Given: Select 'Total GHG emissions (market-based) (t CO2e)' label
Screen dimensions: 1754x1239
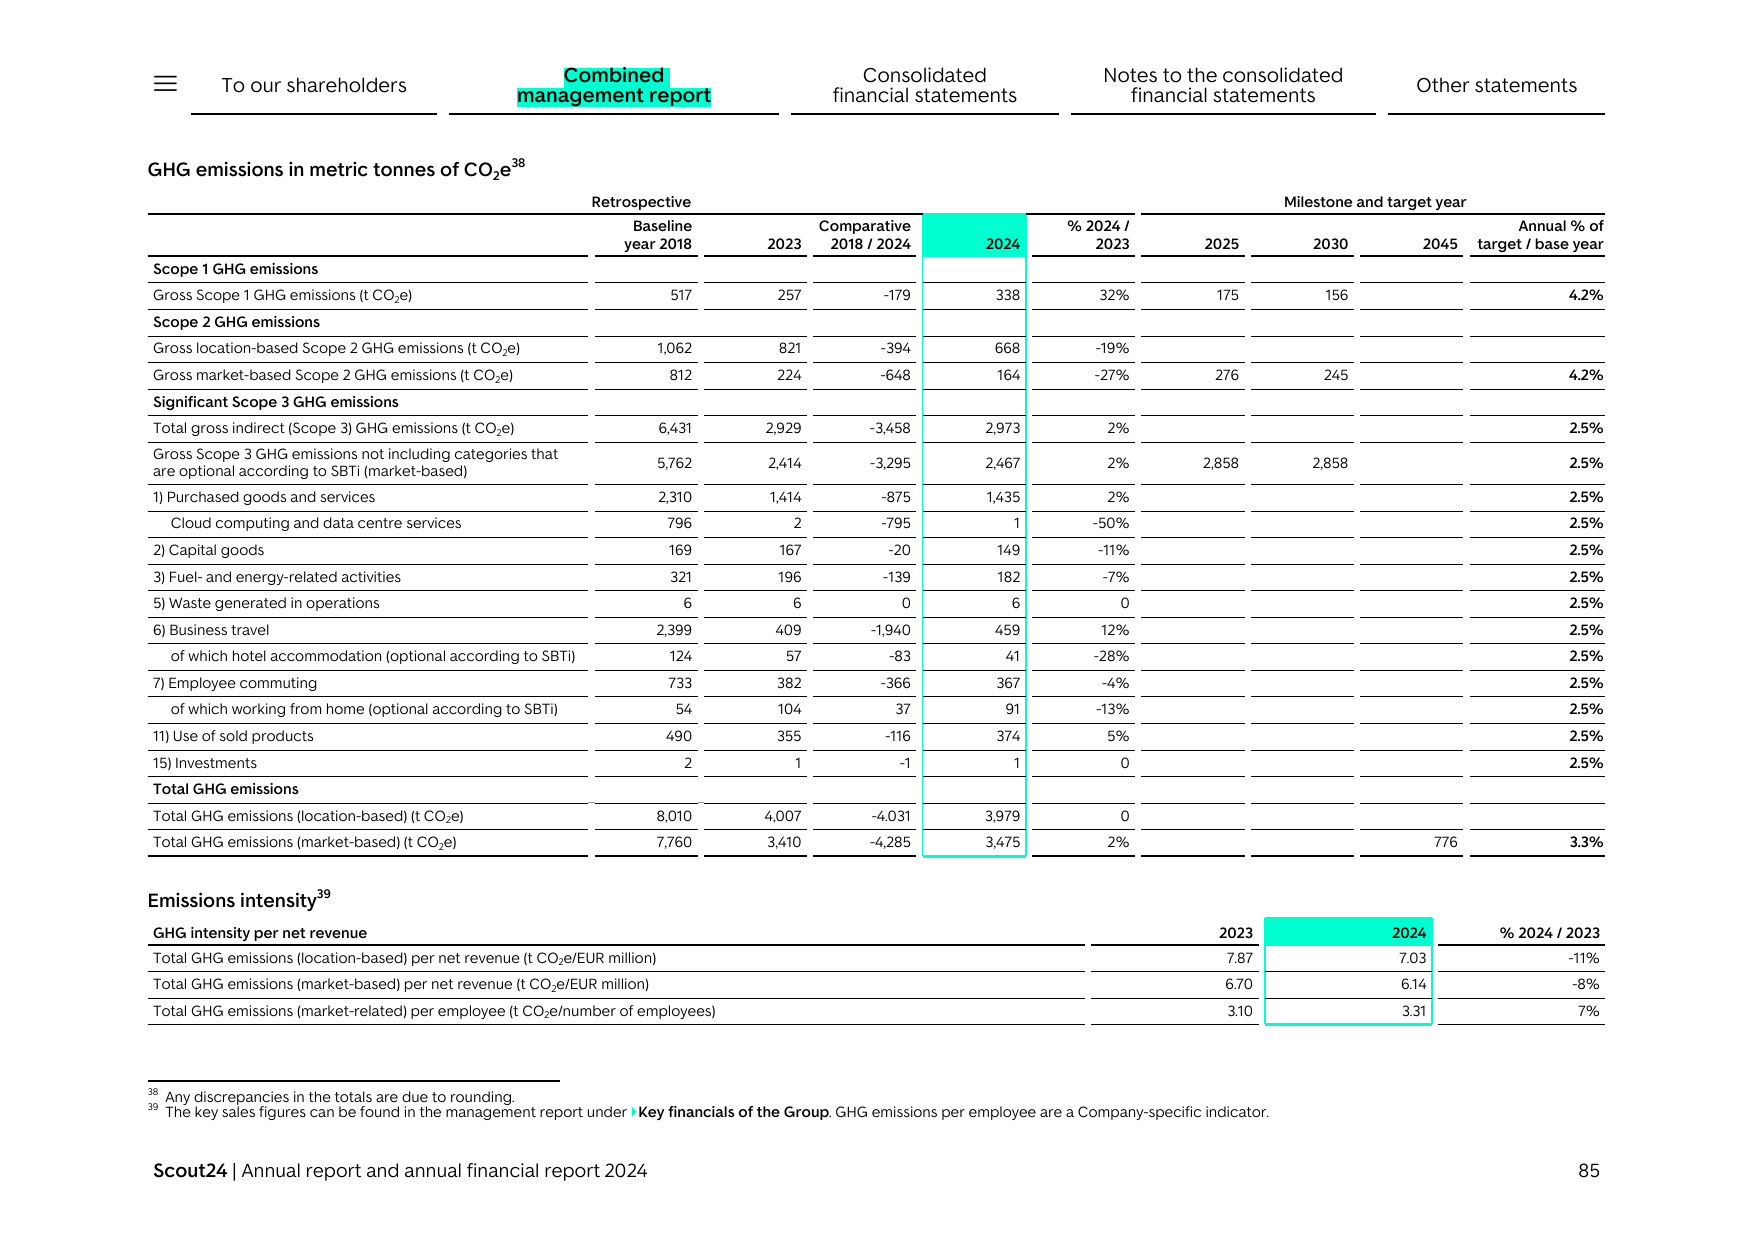Looking at the screenshot, I should (305, 843).
